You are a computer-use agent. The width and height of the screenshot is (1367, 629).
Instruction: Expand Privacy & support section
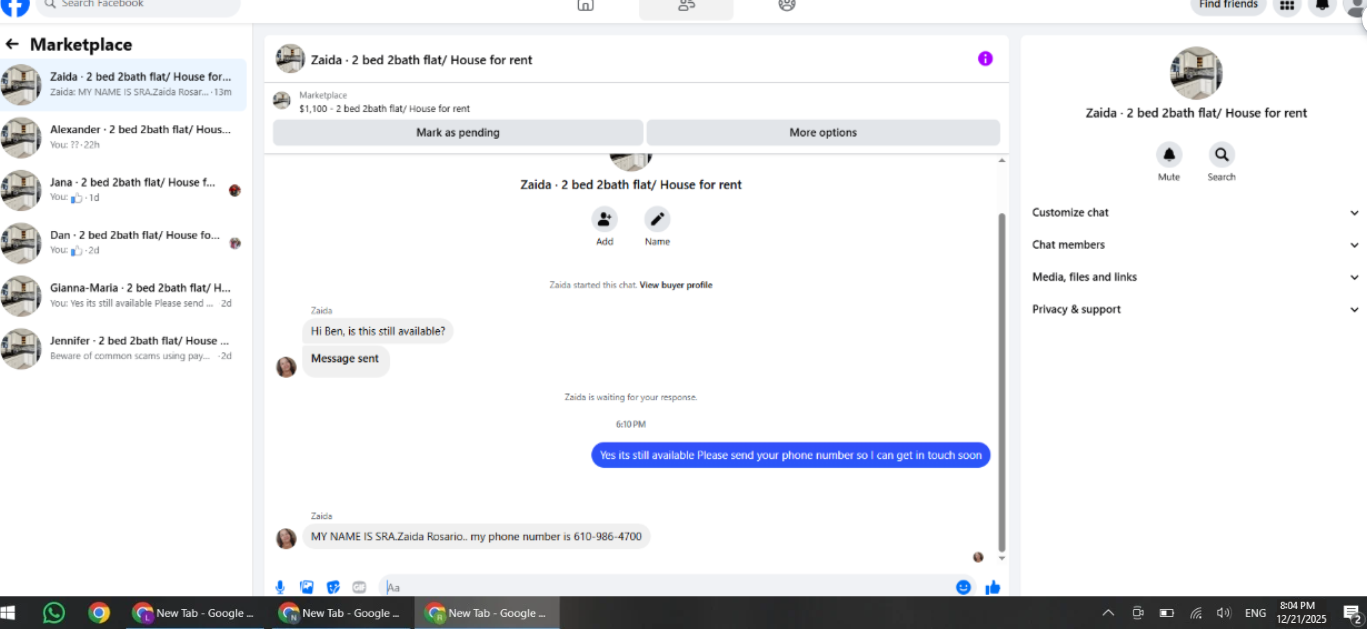(x=1195, y=309)
